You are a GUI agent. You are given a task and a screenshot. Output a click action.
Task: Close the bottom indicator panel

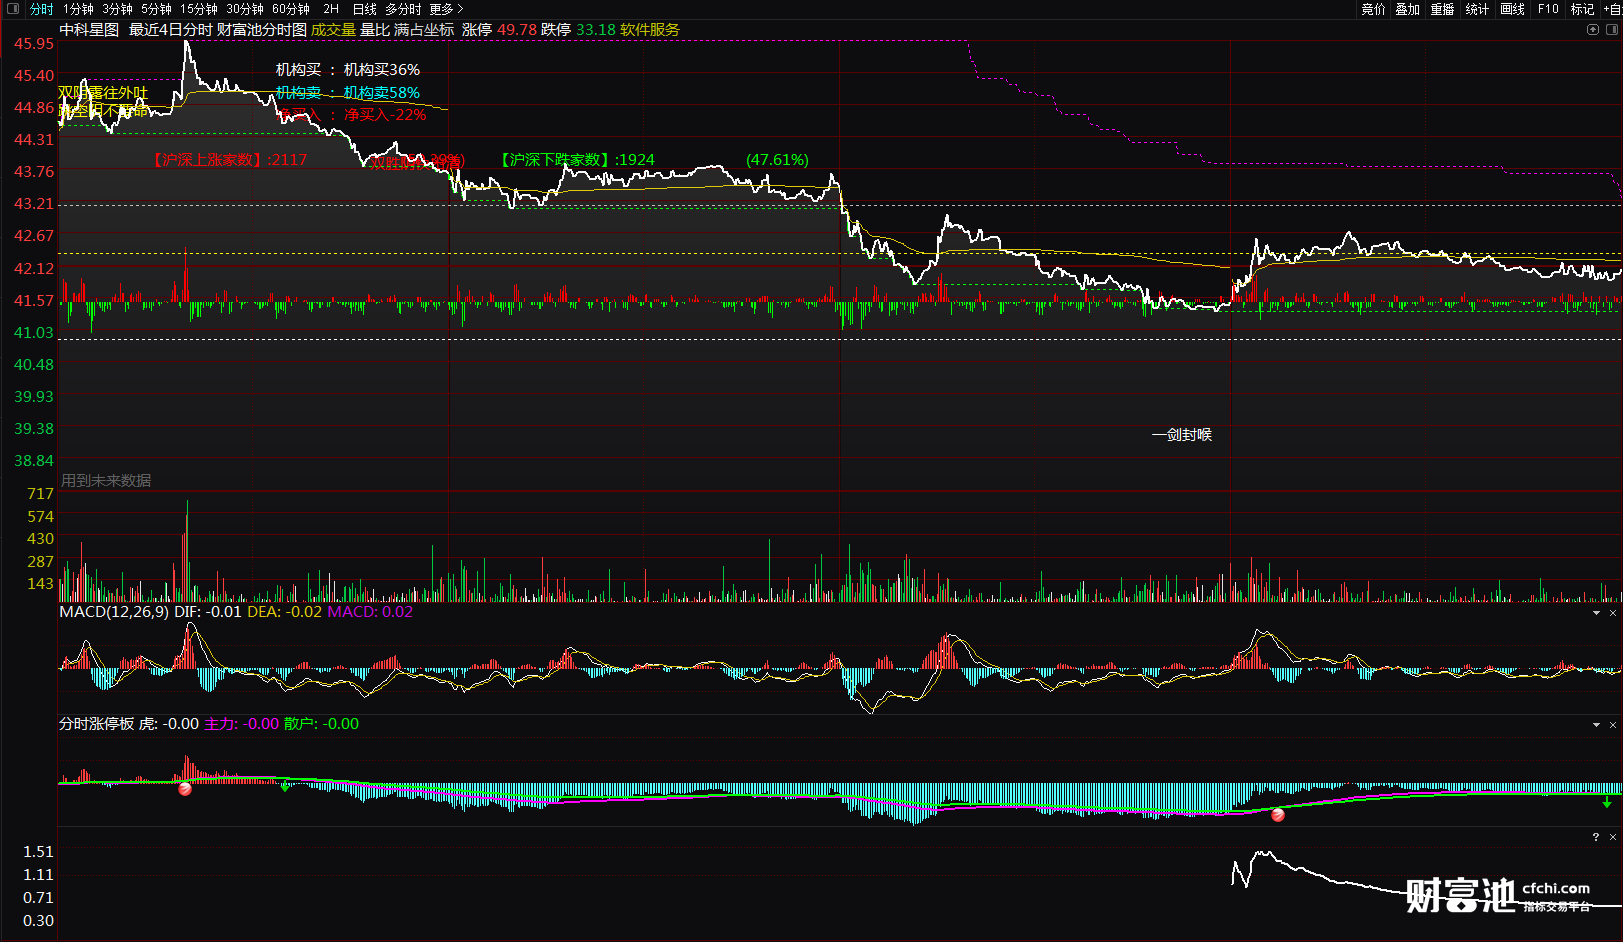click(x=1612, y=837)
